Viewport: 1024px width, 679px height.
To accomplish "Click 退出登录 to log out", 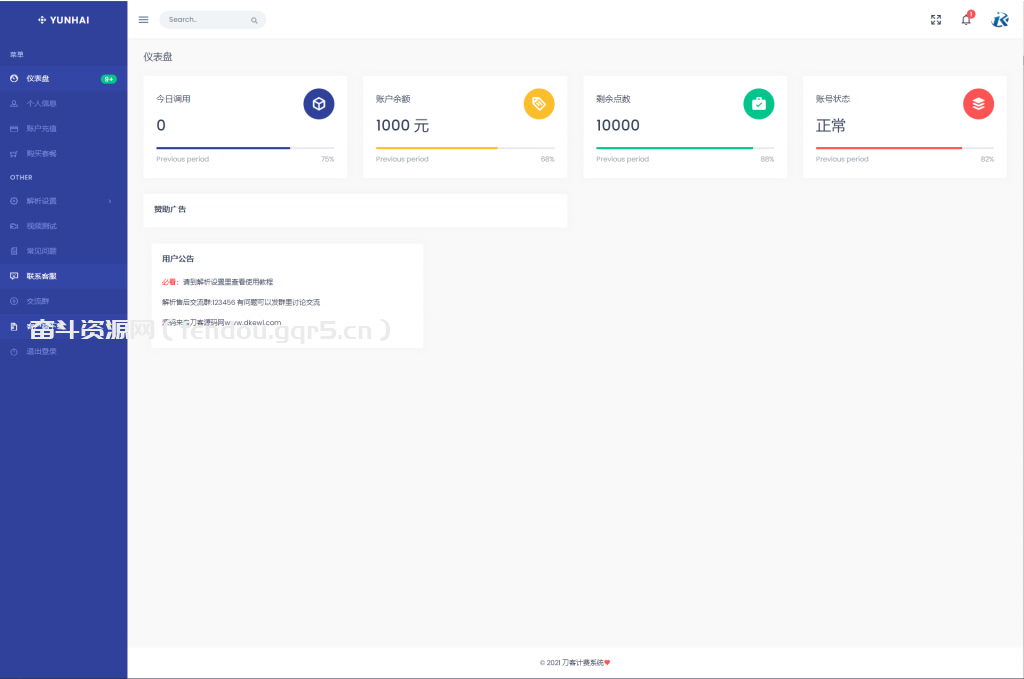I will coord(41,351).
